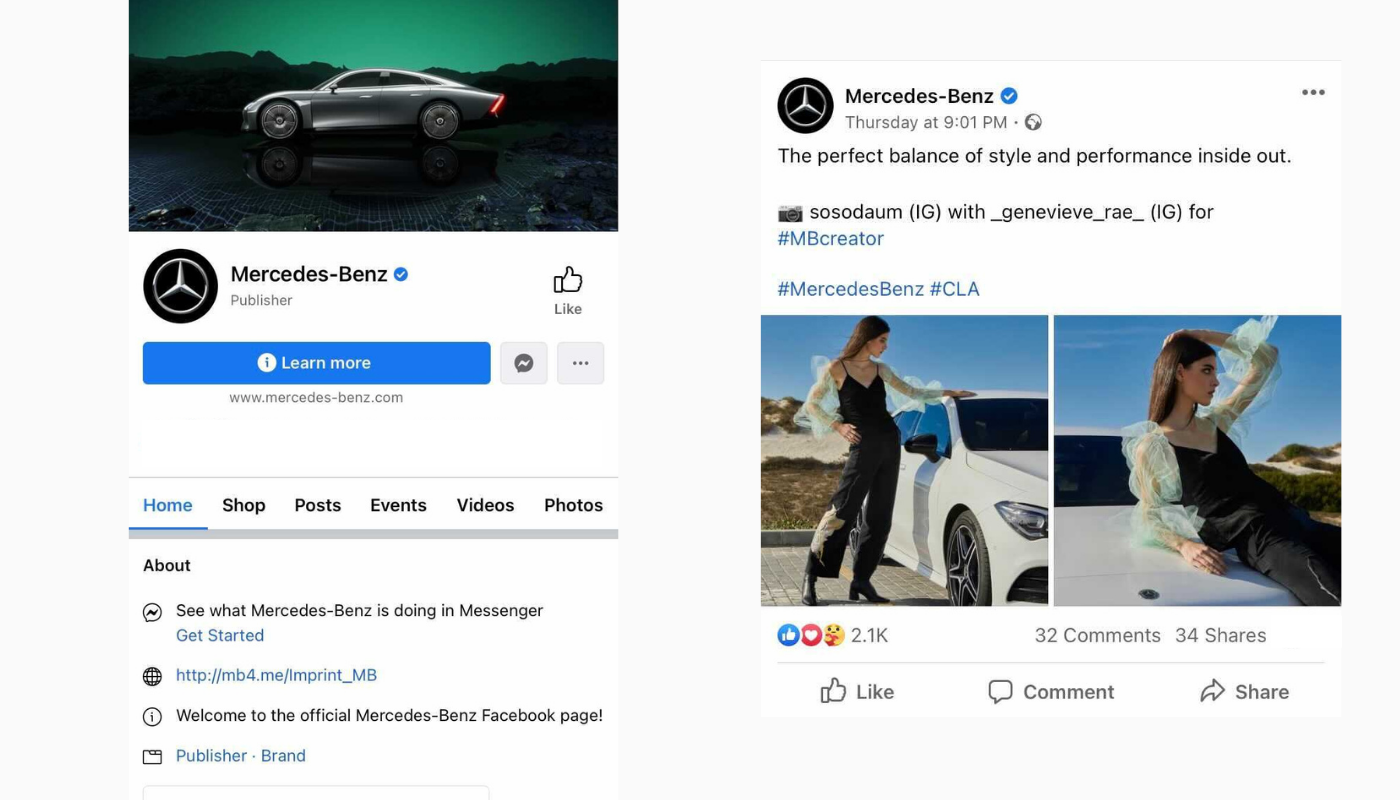Open the post options ellipsis menu
This screenshot has height=800, width=1400.
(1313, 93)
